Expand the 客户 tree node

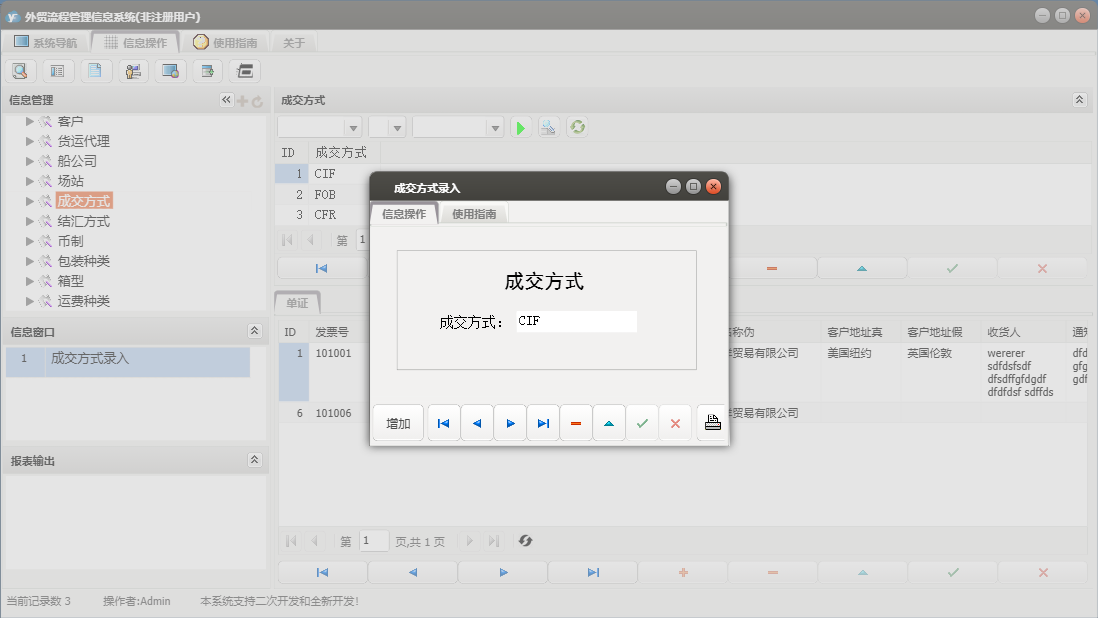click(29, 120)
